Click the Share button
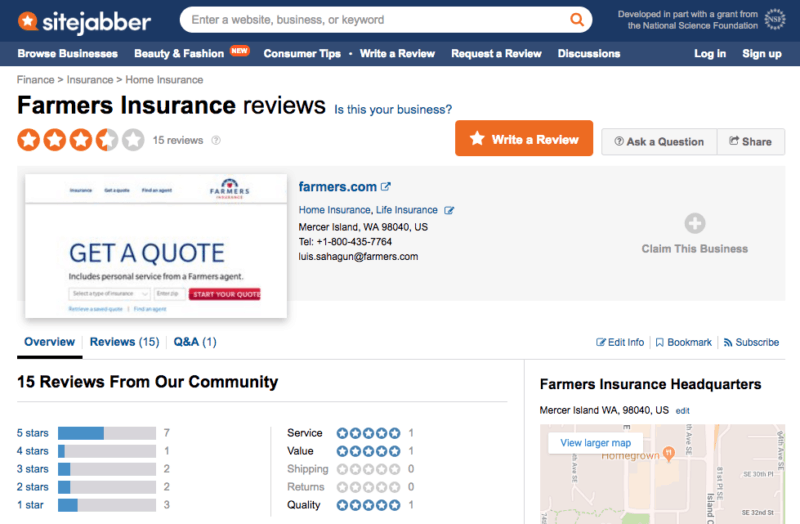Viewport: 800px width, 524px height. tap(751, 142)
